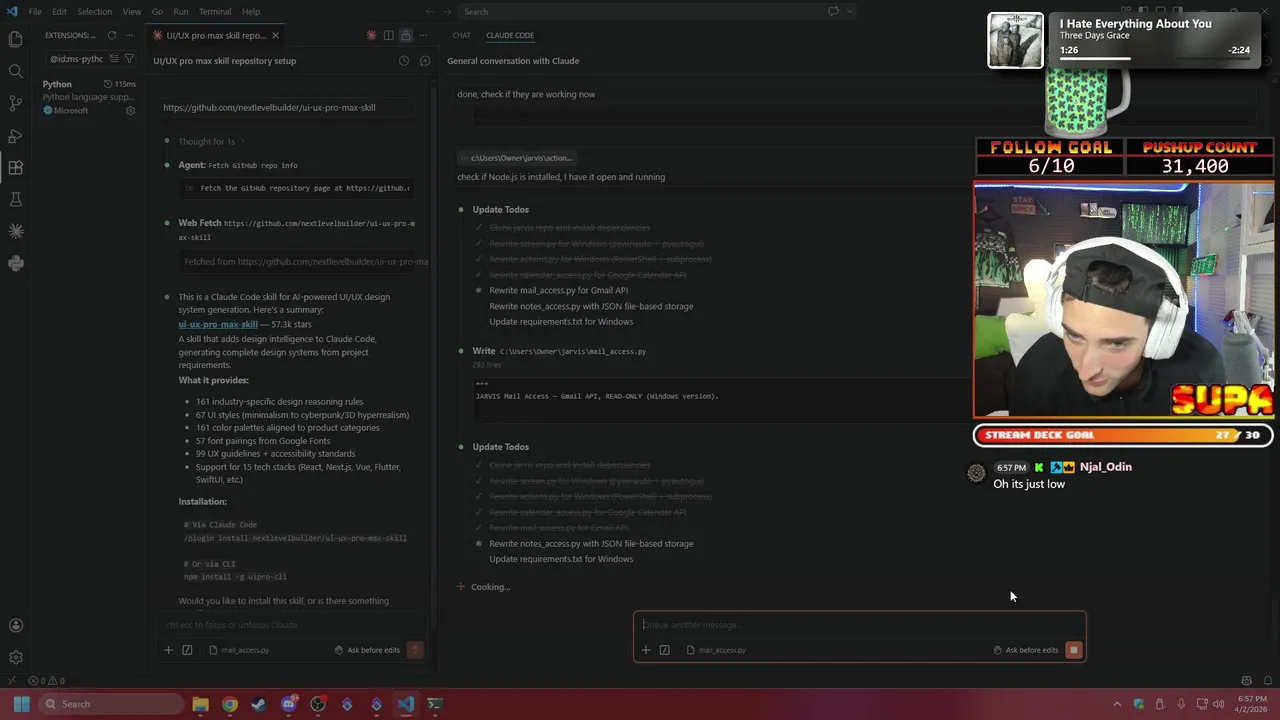
Task: Open slash commands in the left Claude input
Action: click(x=187, y=650)
